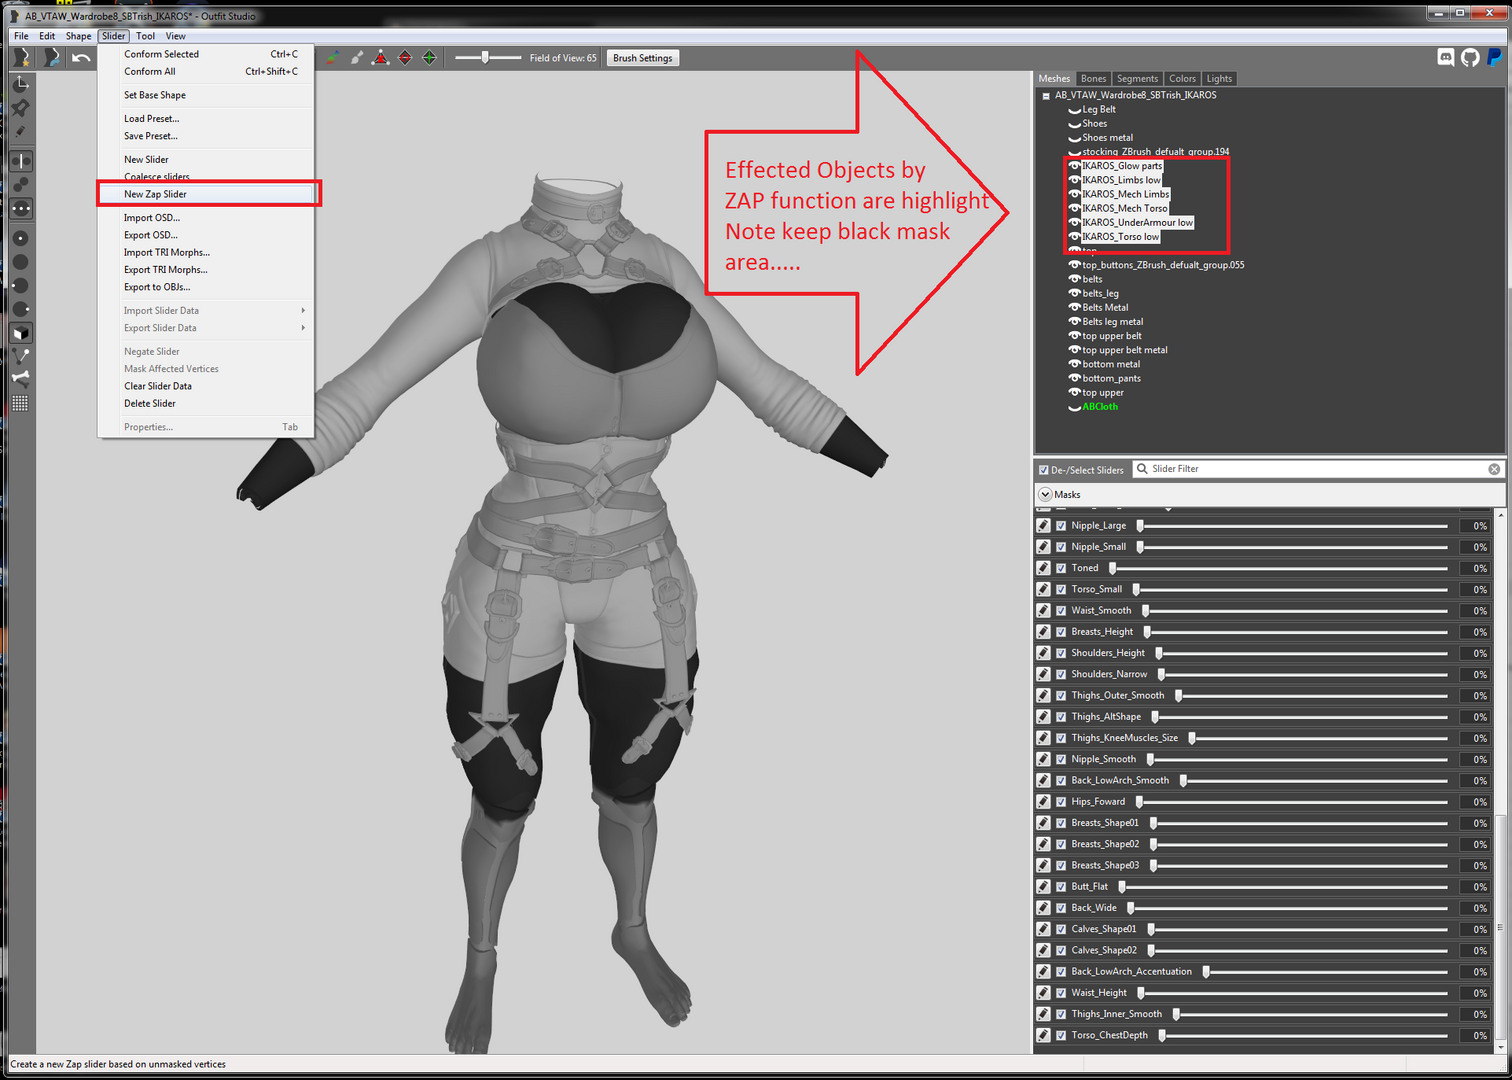The width and height of the screenshot is (1512, 1080).
Task: Switch to the Segments tab
Action: click(x=1137, y=79)
